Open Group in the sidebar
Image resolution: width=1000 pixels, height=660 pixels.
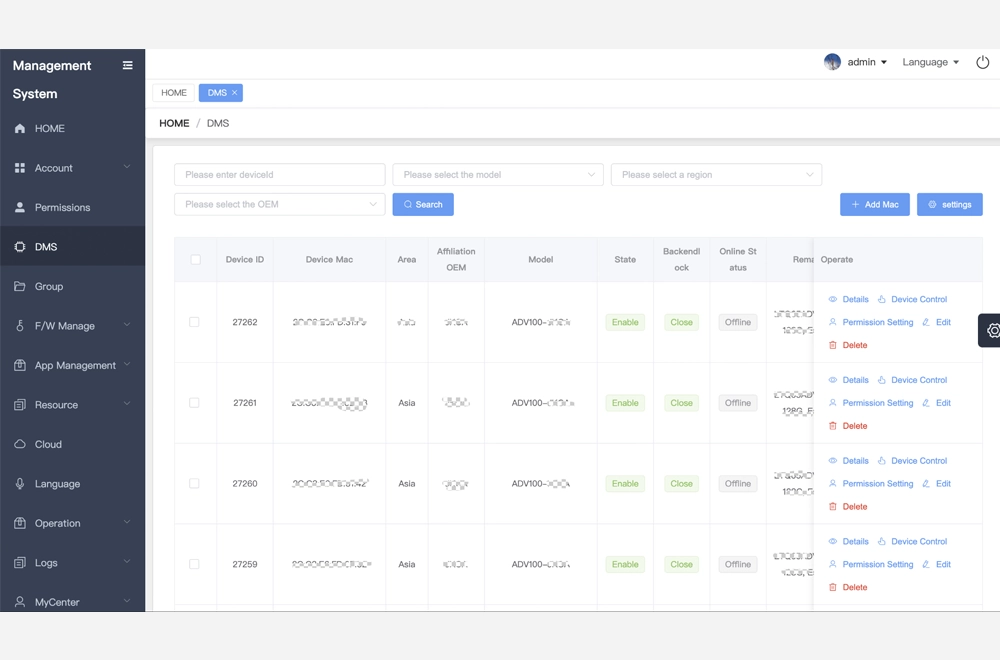72,286
